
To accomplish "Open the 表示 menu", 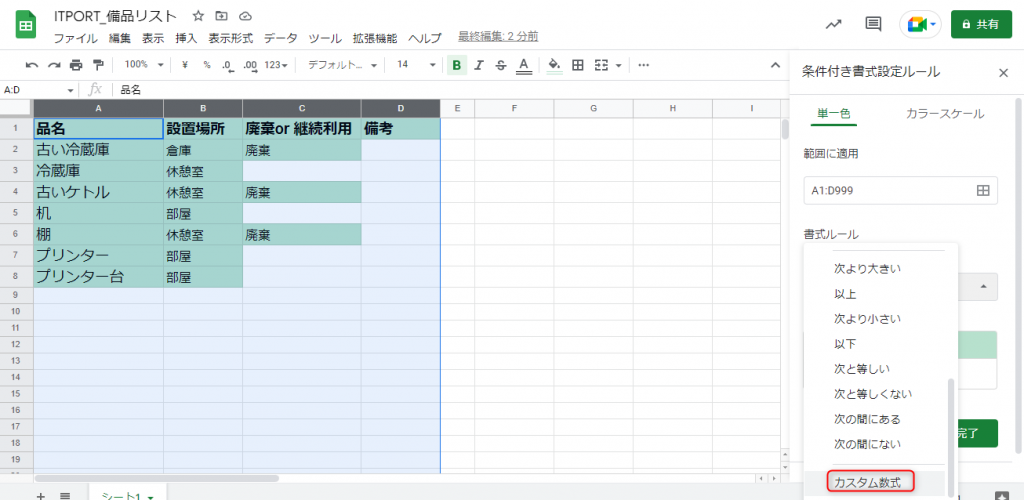I will tap(153, 38).
